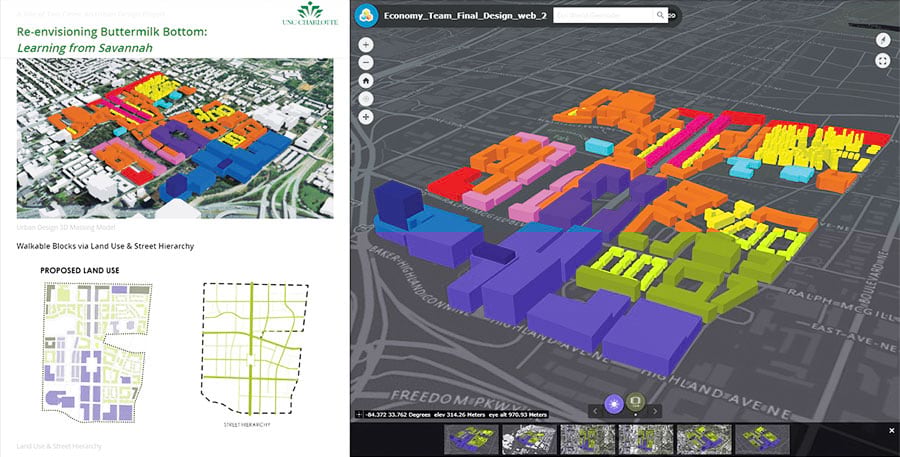
Task: Click the PROPOSED LAND USE heading
Action: click(80, 270)
